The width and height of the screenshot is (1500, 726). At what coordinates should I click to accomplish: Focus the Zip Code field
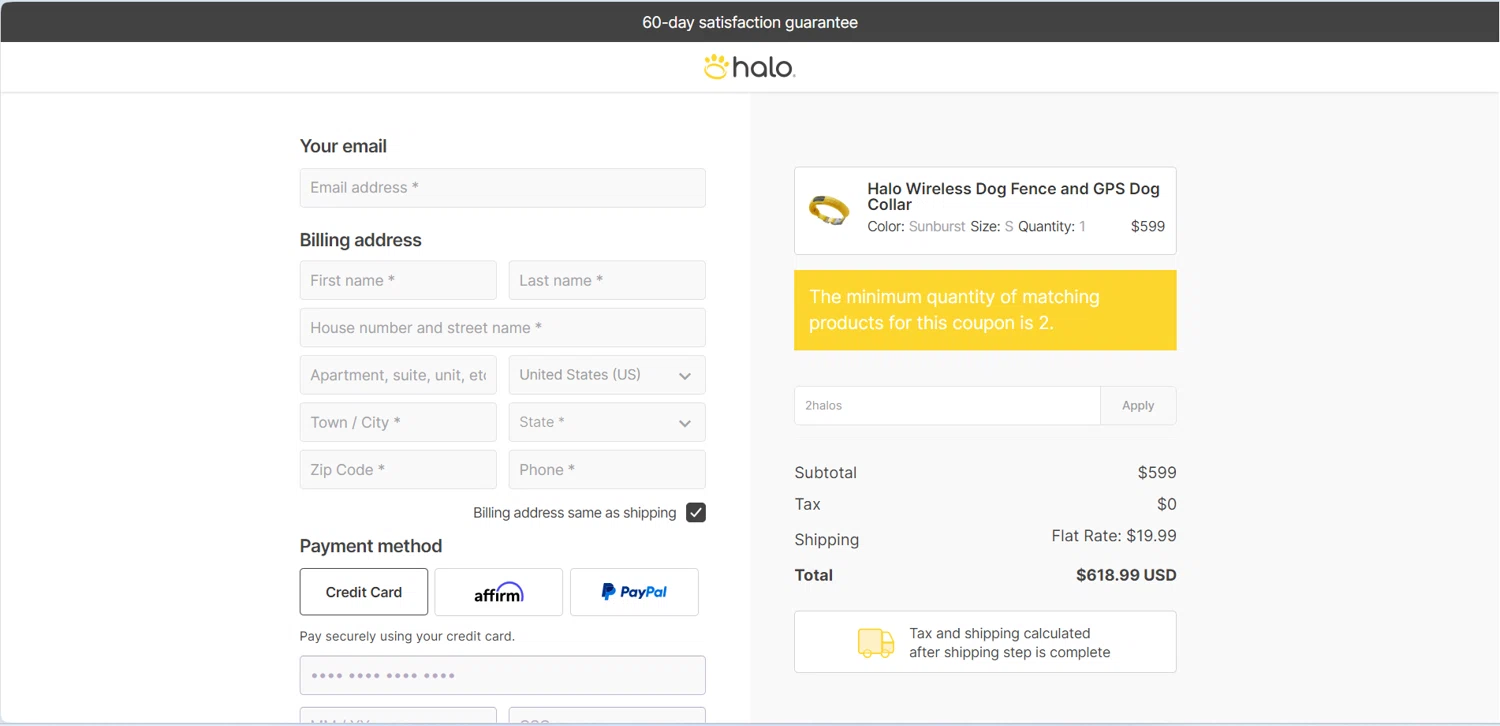[x=398, y=470]
